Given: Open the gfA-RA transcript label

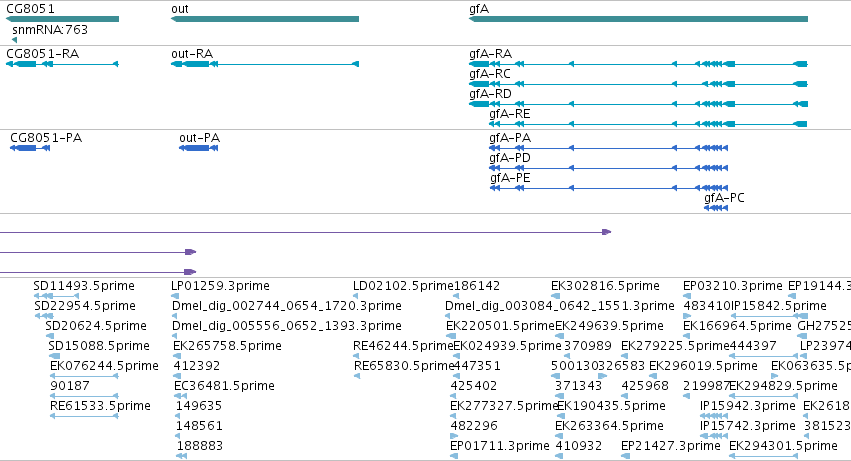Looking at the screenshot, I should tap(491, 54).
